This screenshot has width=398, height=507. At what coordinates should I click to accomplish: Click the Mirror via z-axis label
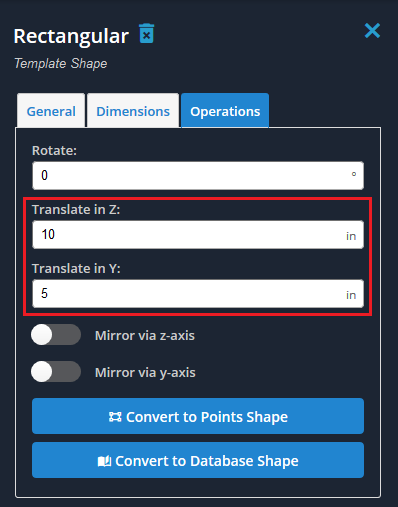tap(145, 335)
